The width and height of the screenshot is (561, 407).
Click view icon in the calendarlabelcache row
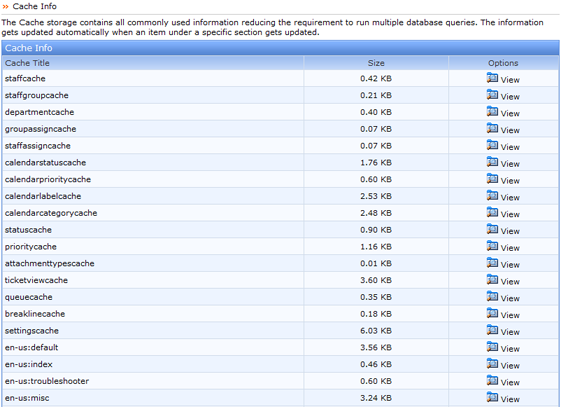pyautogui.click(x=492, y=195)
